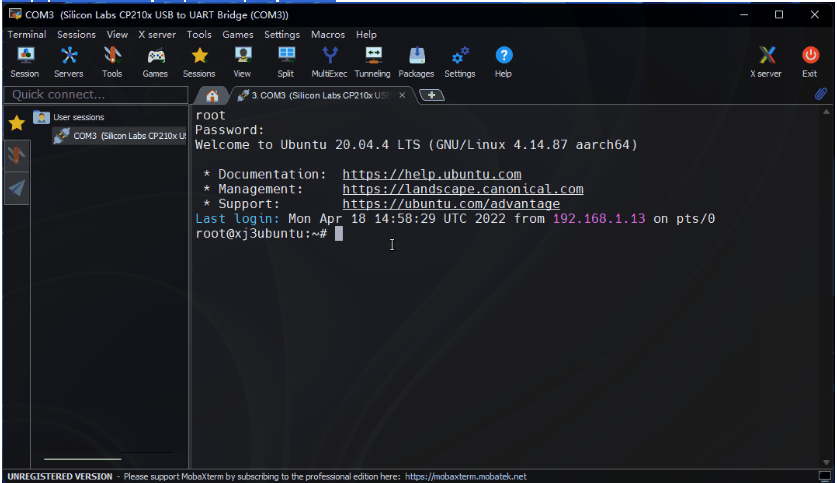Select the COM3 Silicon Labs session entry
Screen dimensions: 837x483
coord(121,136)
